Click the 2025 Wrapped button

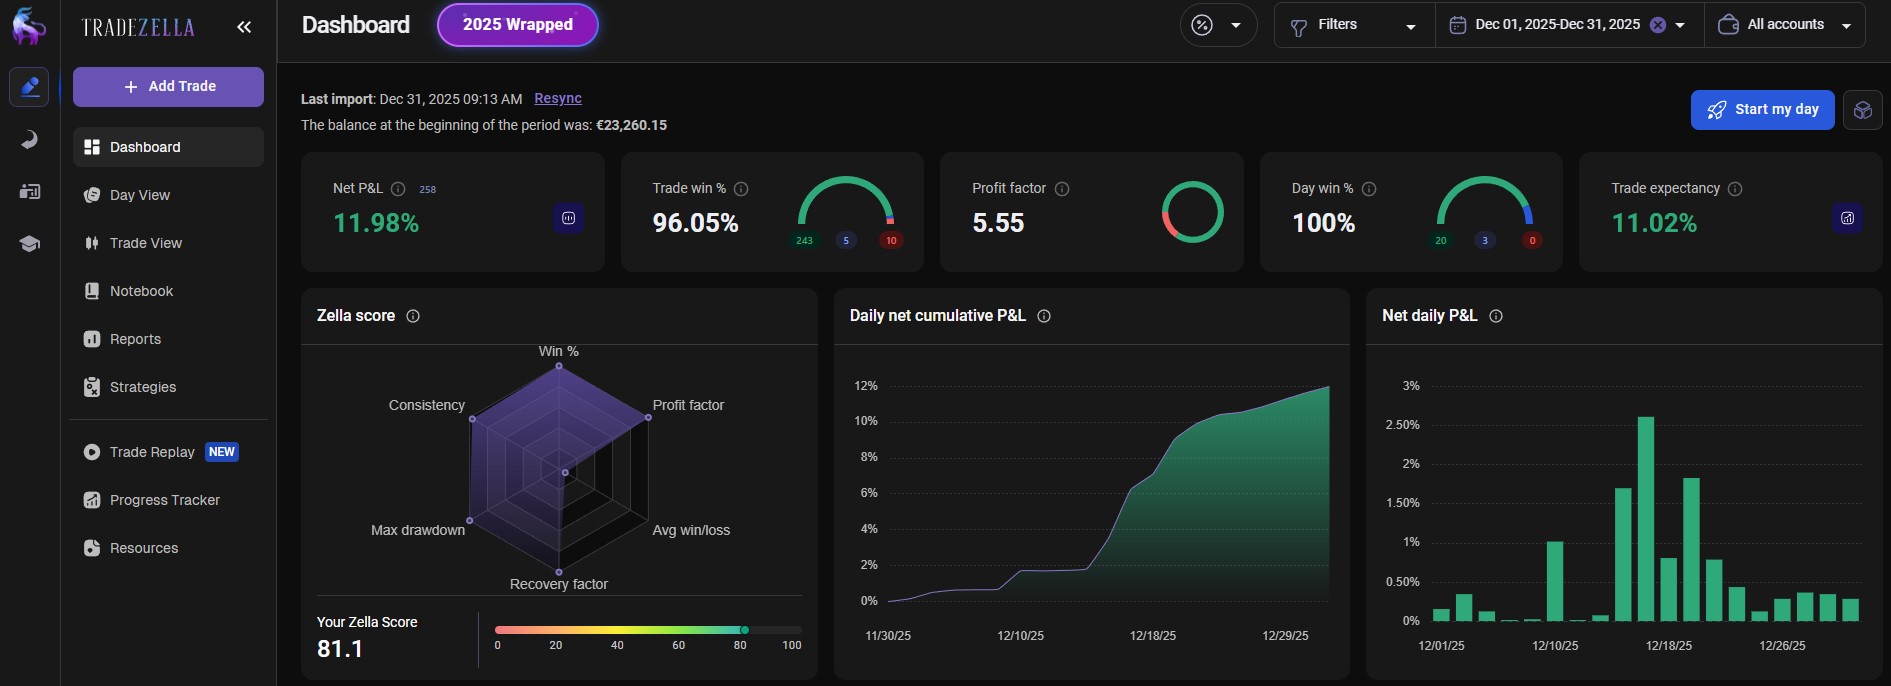pyautogui.click(x=517, y=25)
